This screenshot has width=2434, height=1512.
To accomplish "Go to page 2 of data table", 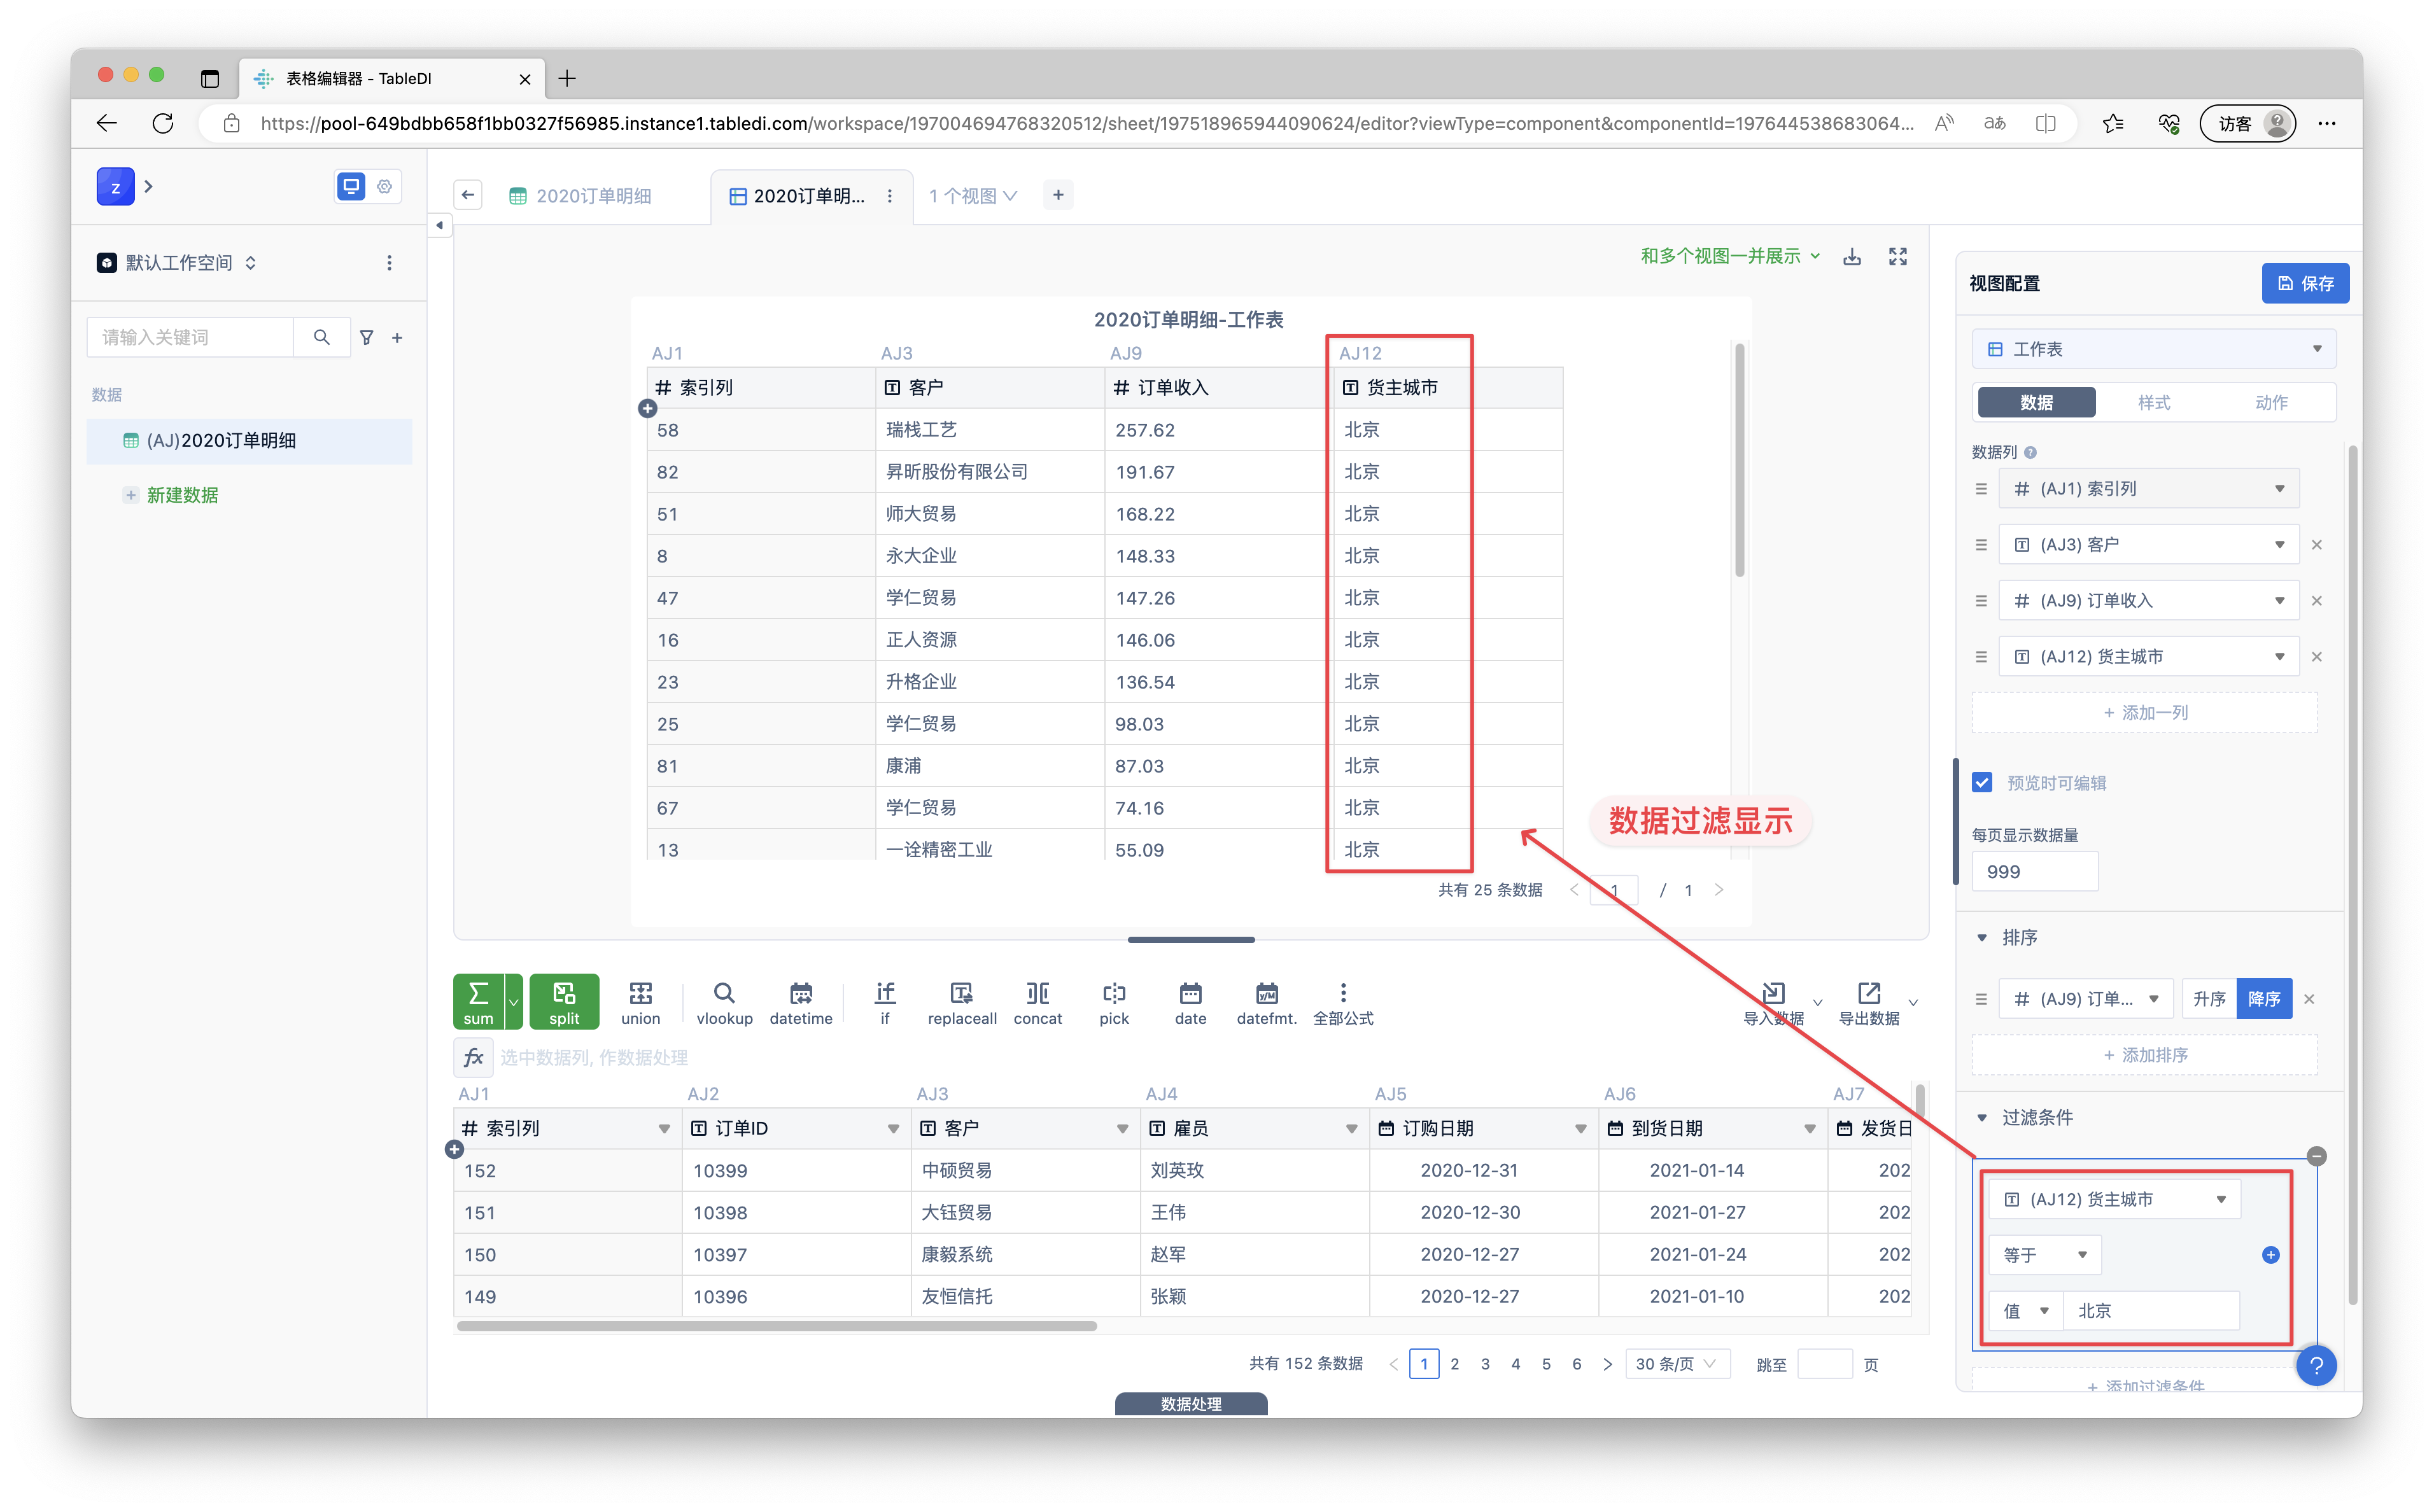I will (1455, 1364).
